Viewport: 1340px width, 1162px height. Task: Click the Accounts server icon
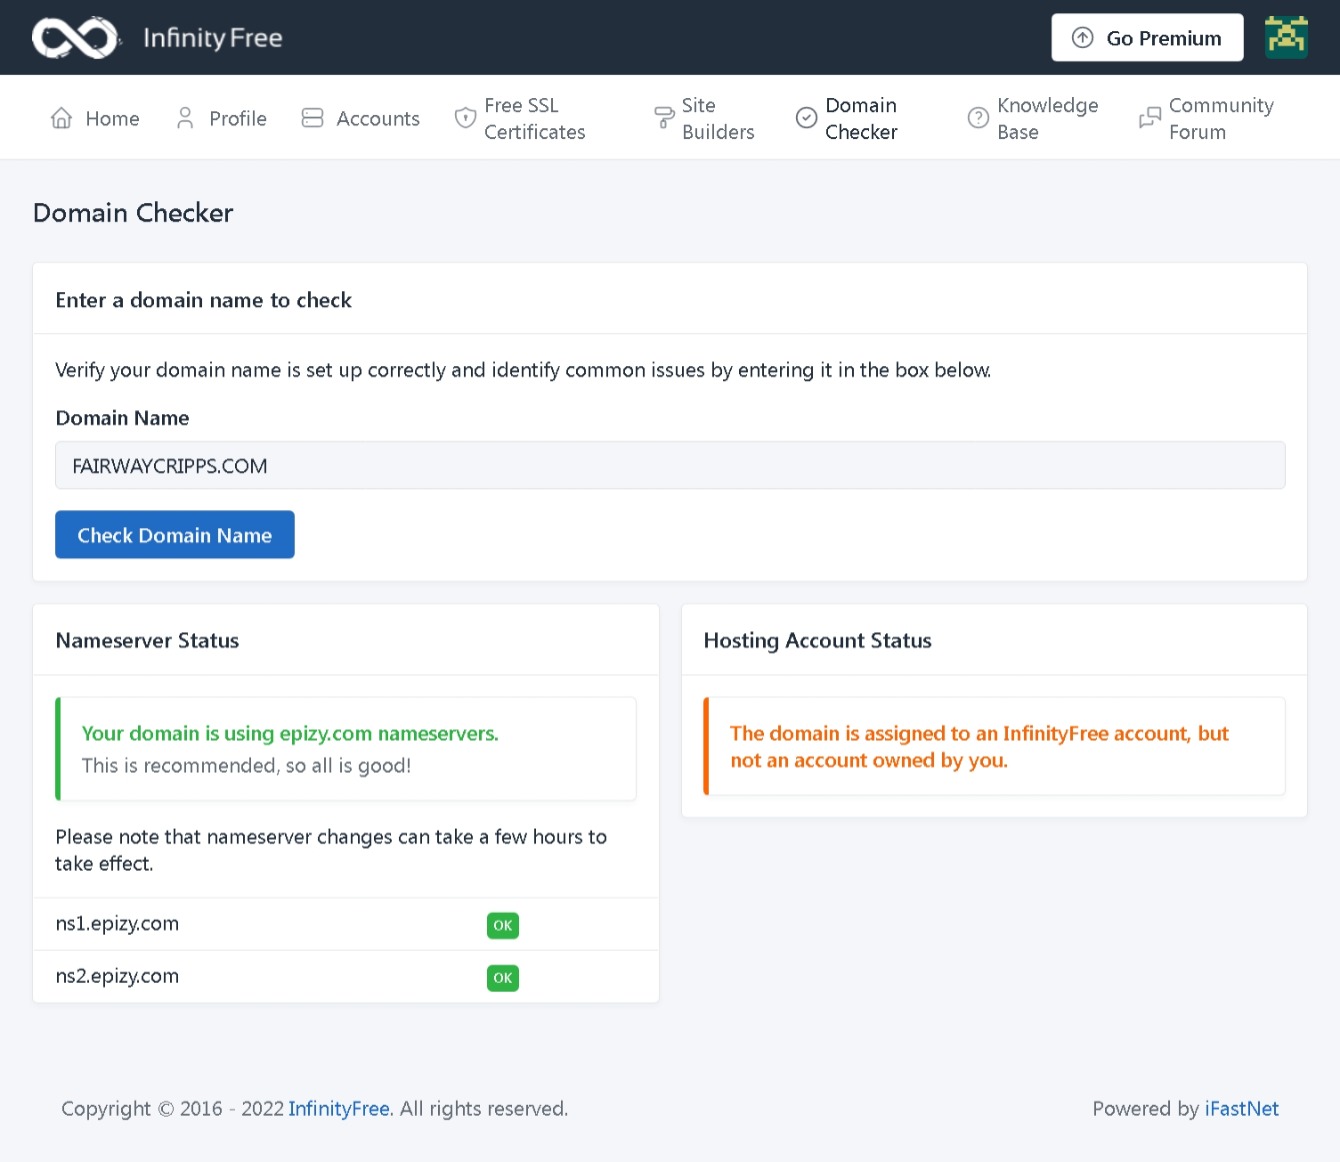pyautogui.click(x=312, y=118)
